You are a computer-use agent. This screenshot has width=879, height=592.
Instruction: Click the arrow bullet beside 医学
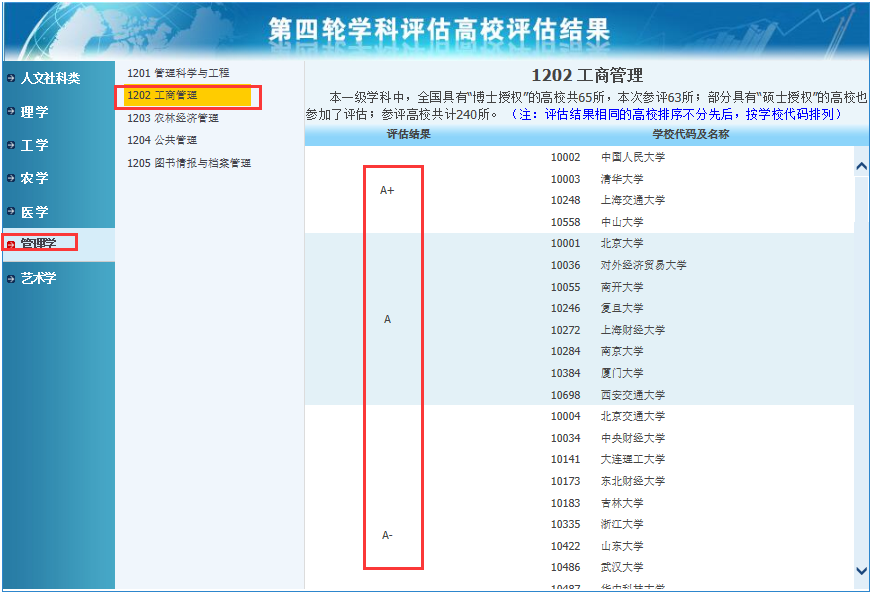point(11,211)
